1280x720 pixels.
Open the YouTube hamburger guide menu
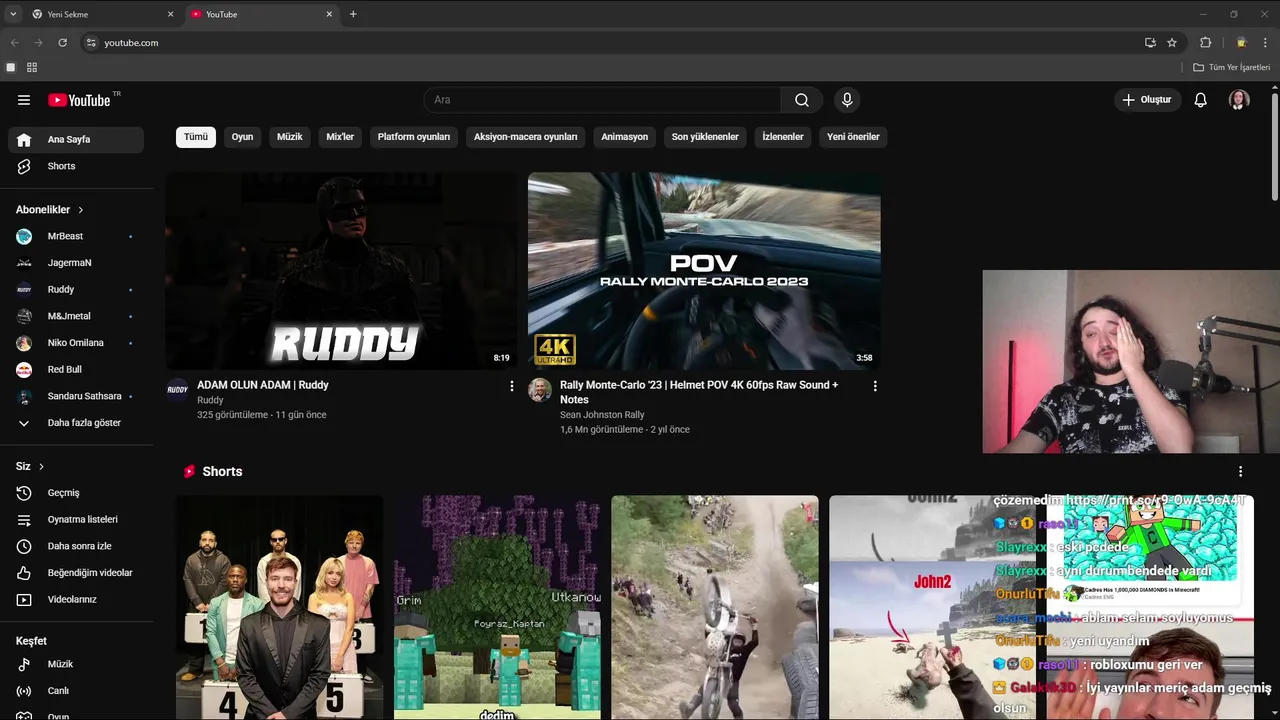24,100
